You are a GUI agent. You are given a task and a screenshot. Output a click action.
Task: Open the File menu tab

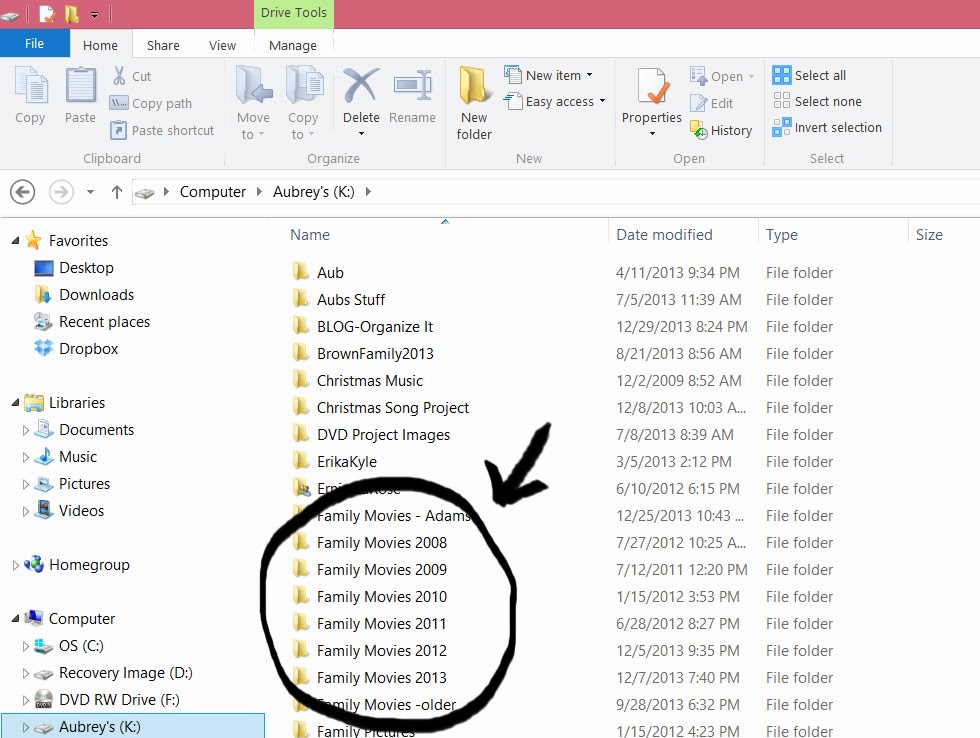pos(34,43)
